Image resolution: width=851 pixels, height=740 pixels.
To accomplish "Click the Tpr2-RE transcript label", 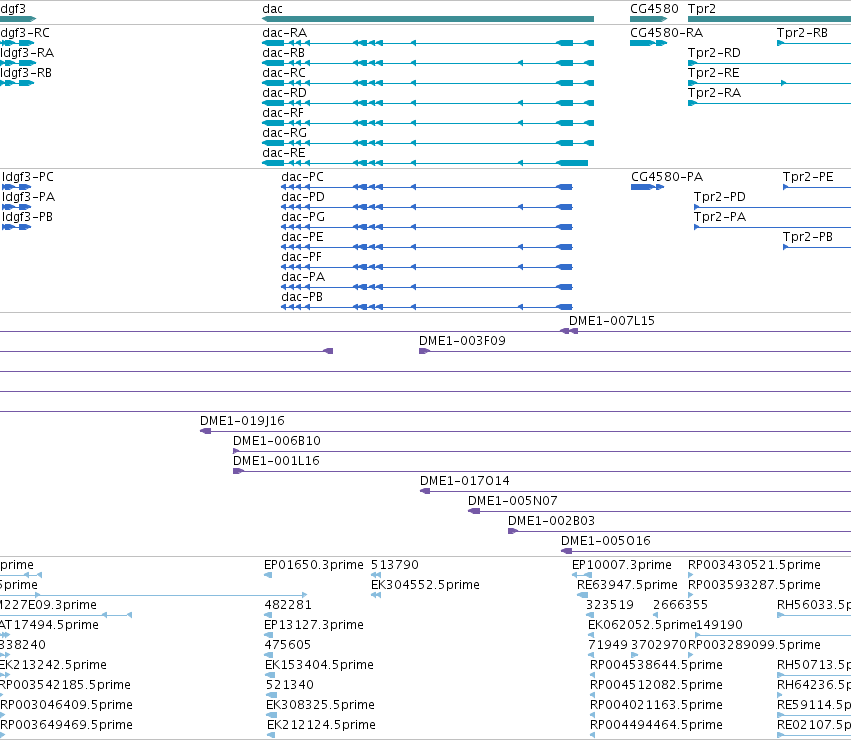I will [x=714, y=73].
